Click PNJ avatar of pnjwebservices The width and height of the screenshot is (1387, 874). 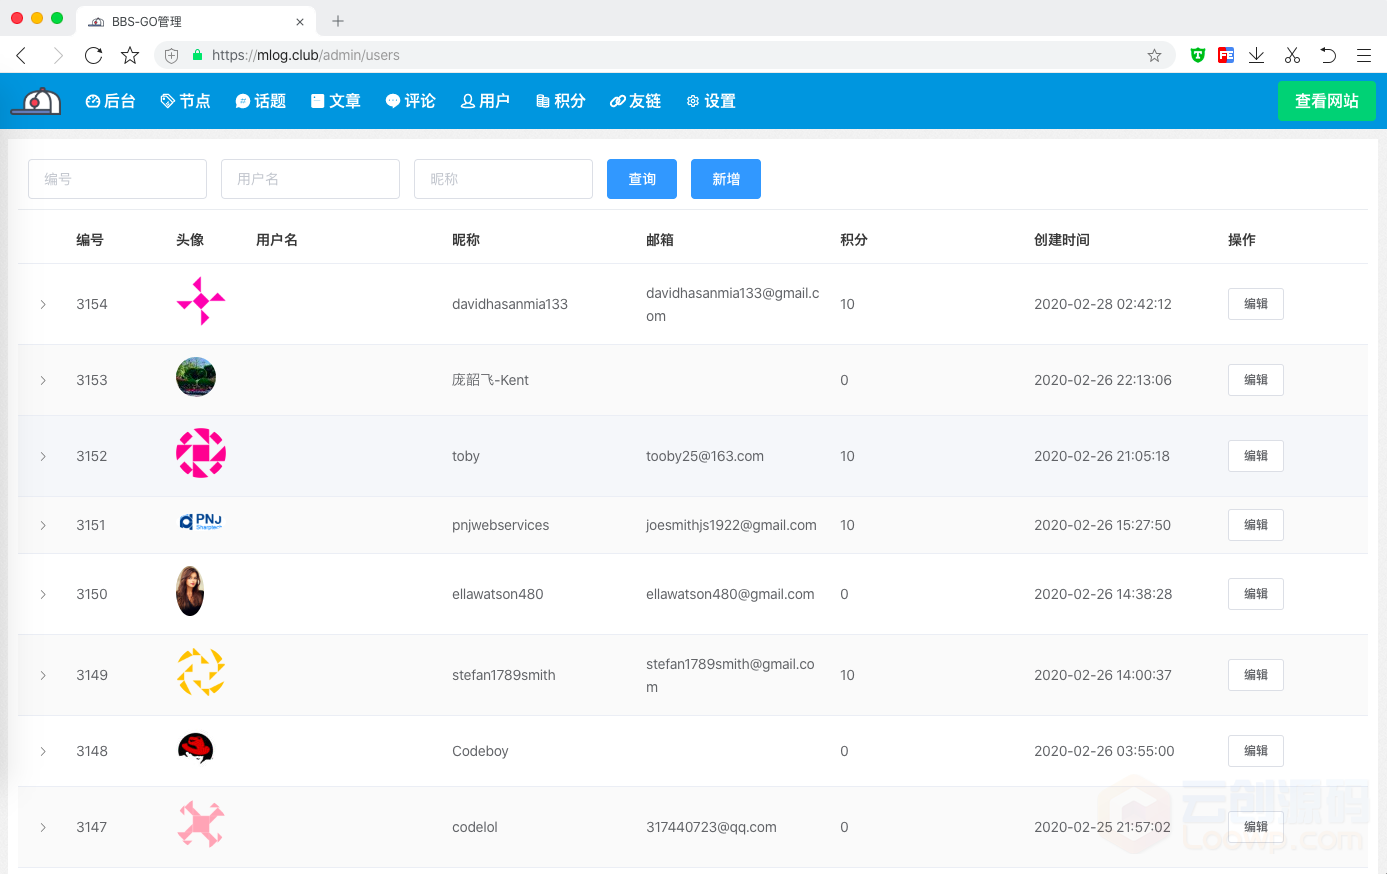pyautogui.click(x=201, y=521)
